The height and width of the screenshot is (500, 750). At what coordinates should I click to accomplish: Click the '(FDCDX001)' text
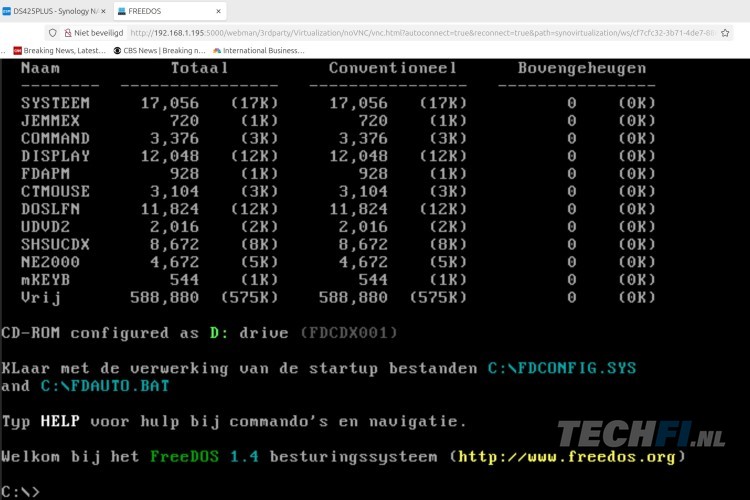coord(349,333)
